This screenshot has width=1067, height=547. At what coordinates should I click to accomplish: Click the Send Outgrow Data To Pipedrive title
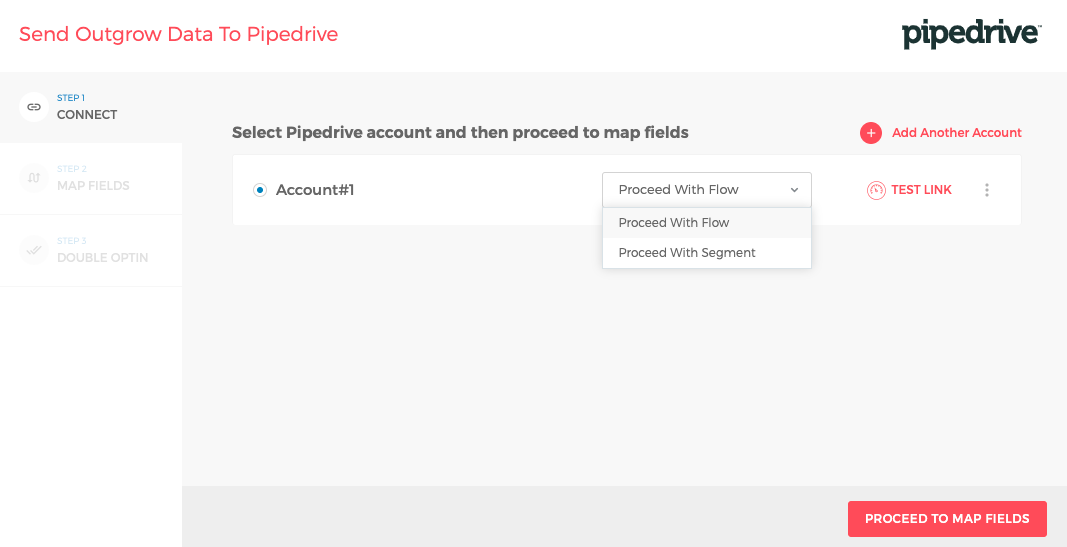[178, 35]
